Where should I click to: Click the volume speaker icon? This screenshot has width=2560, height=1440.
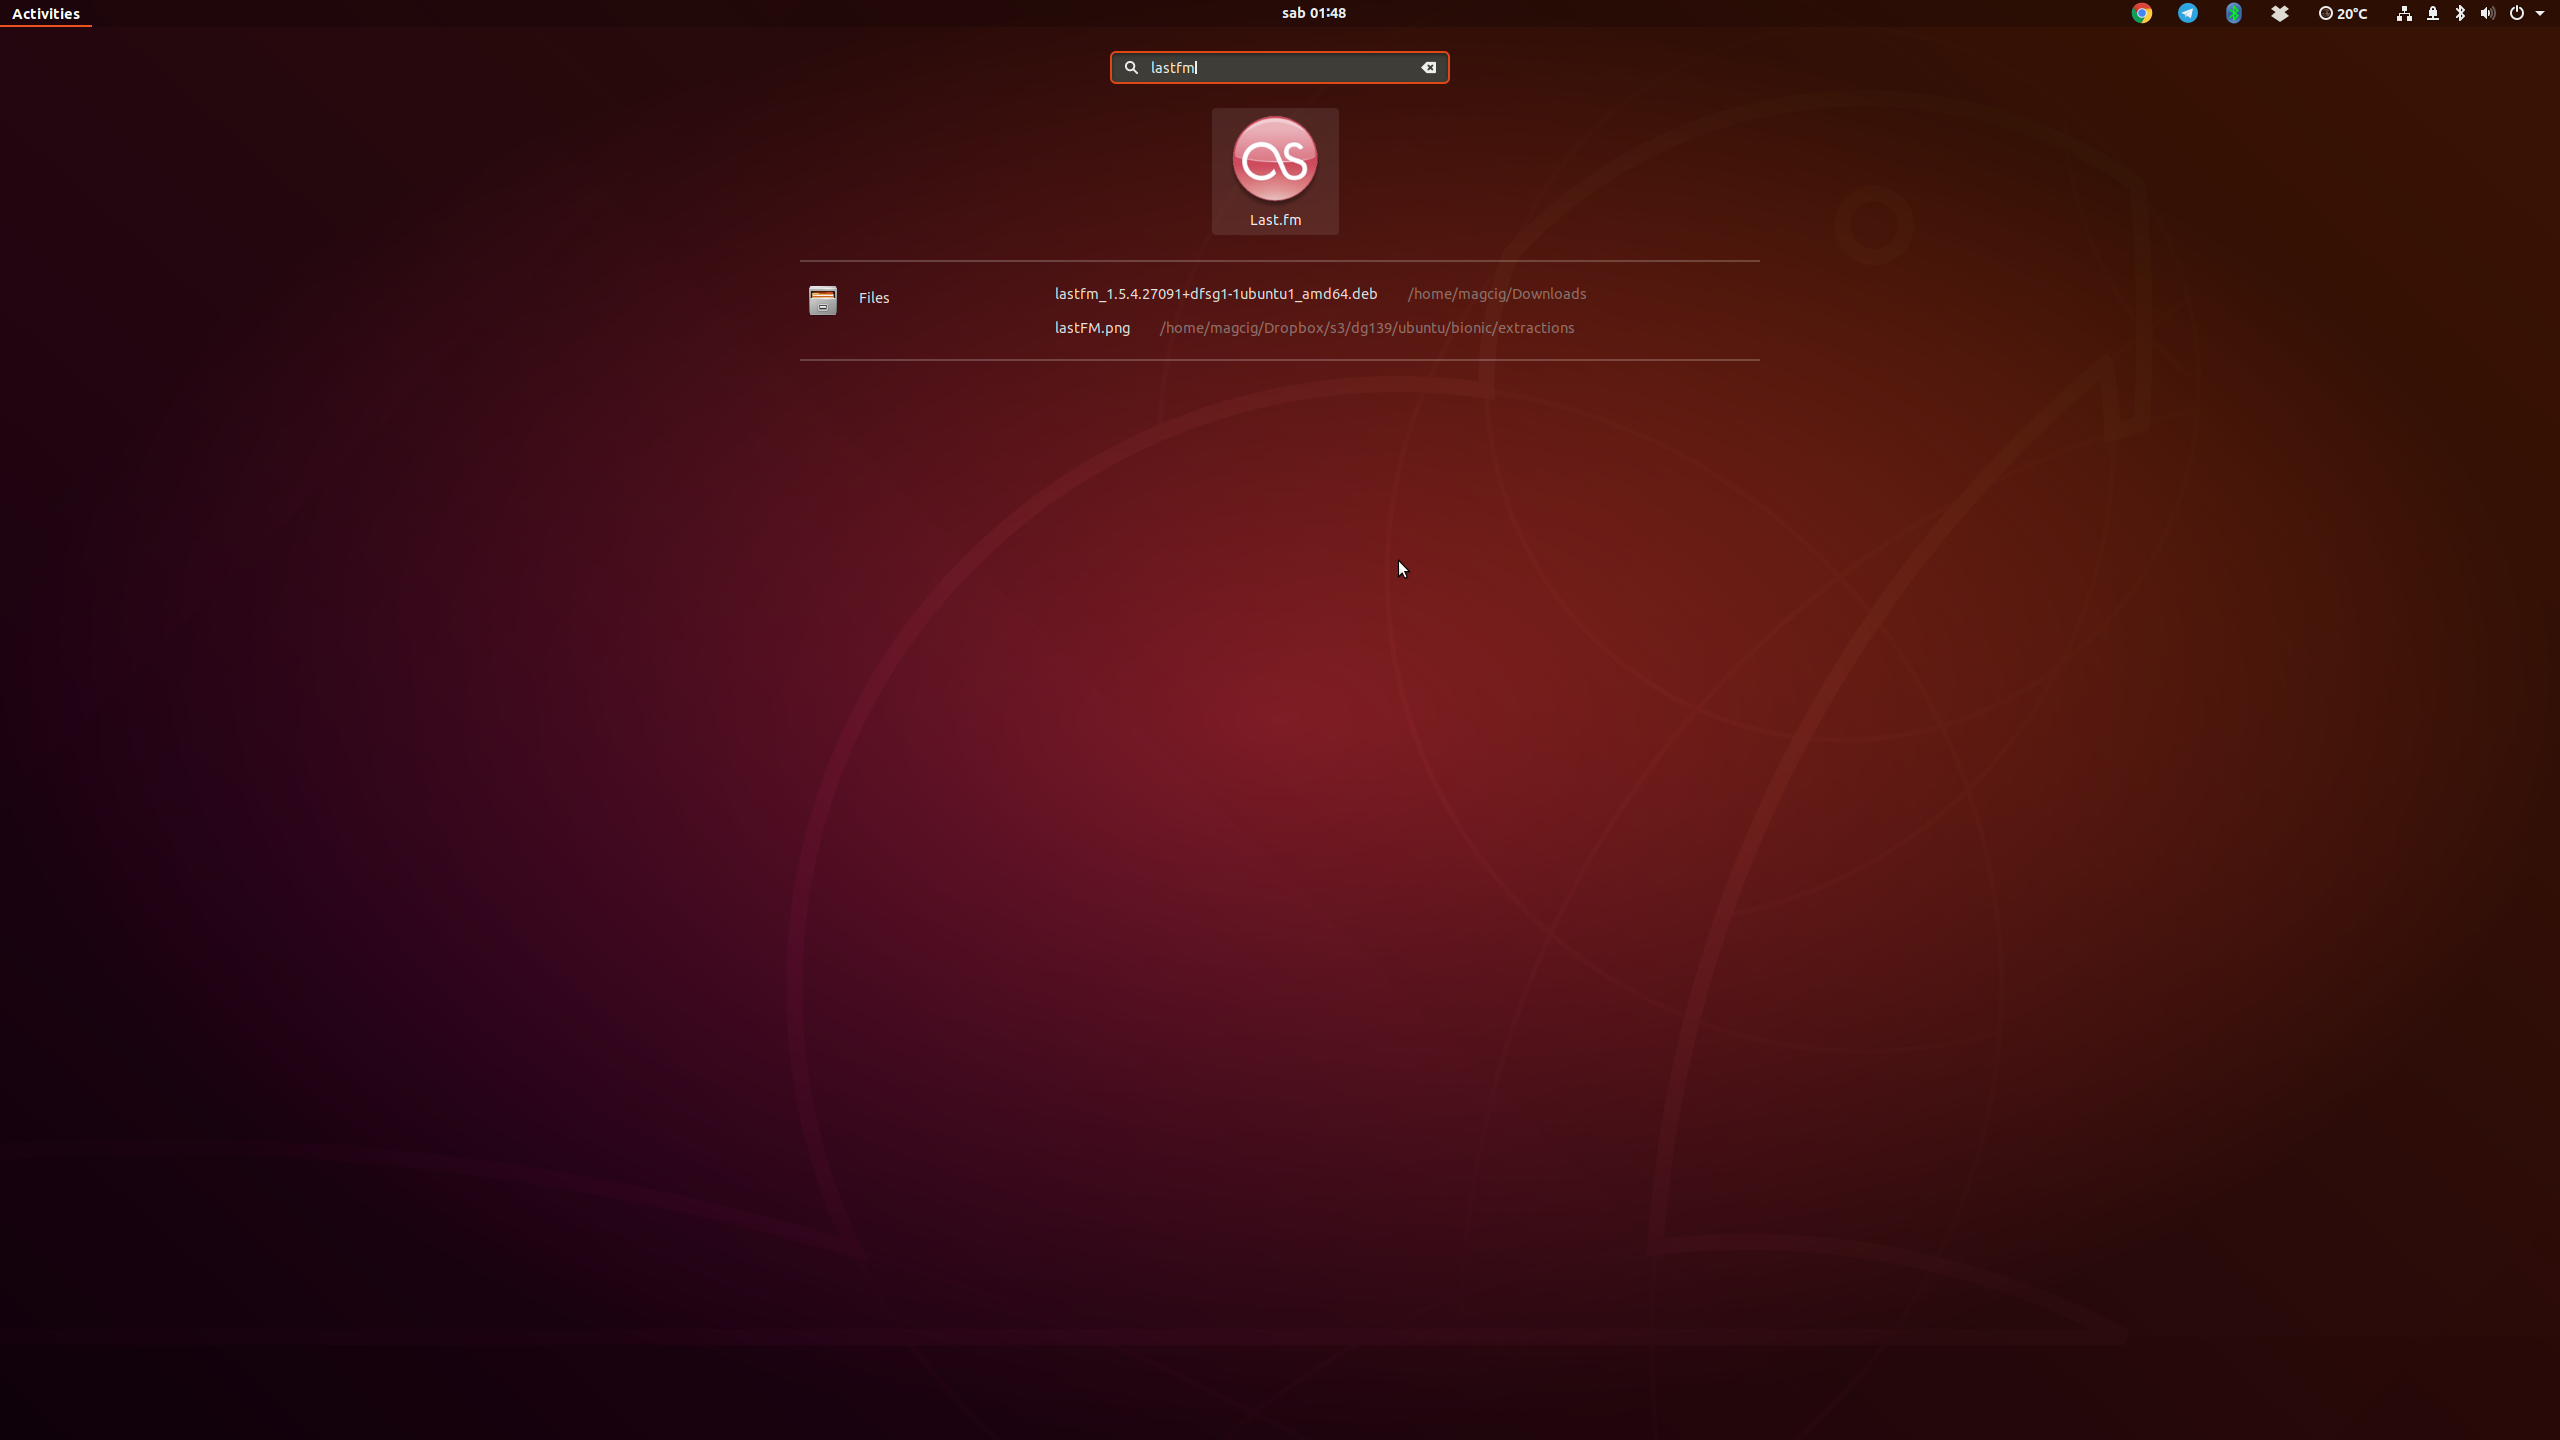[2487, 13]
